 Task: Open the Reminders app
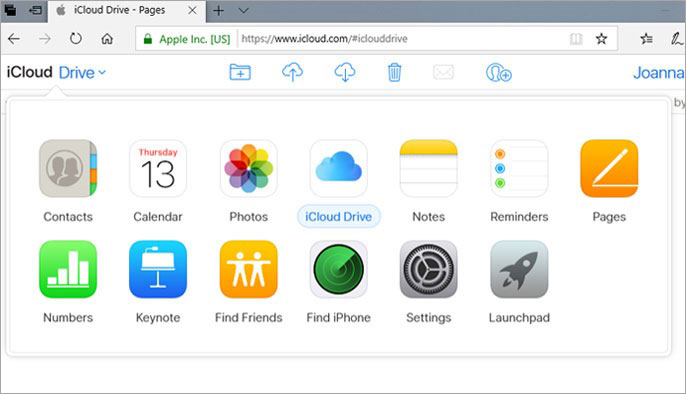[519, 168]
